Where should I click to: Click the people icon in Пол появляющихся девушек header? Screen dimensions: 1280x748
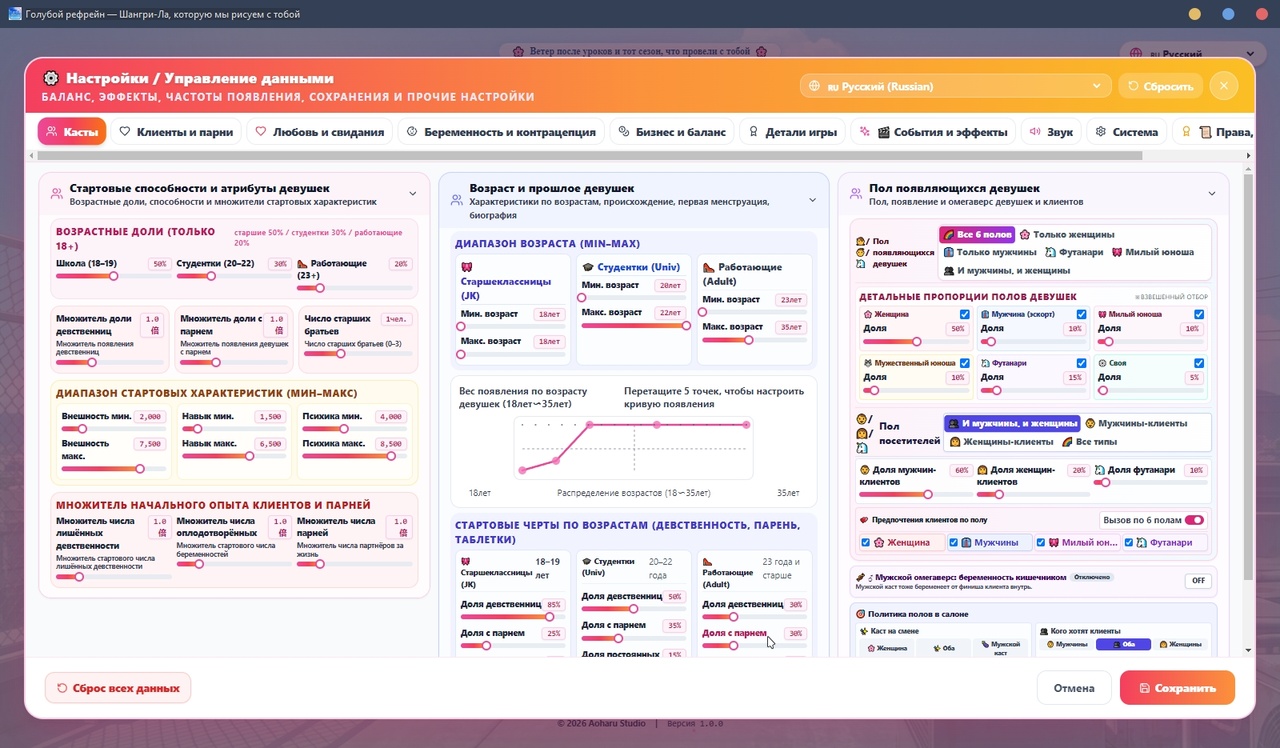point(856,193)
